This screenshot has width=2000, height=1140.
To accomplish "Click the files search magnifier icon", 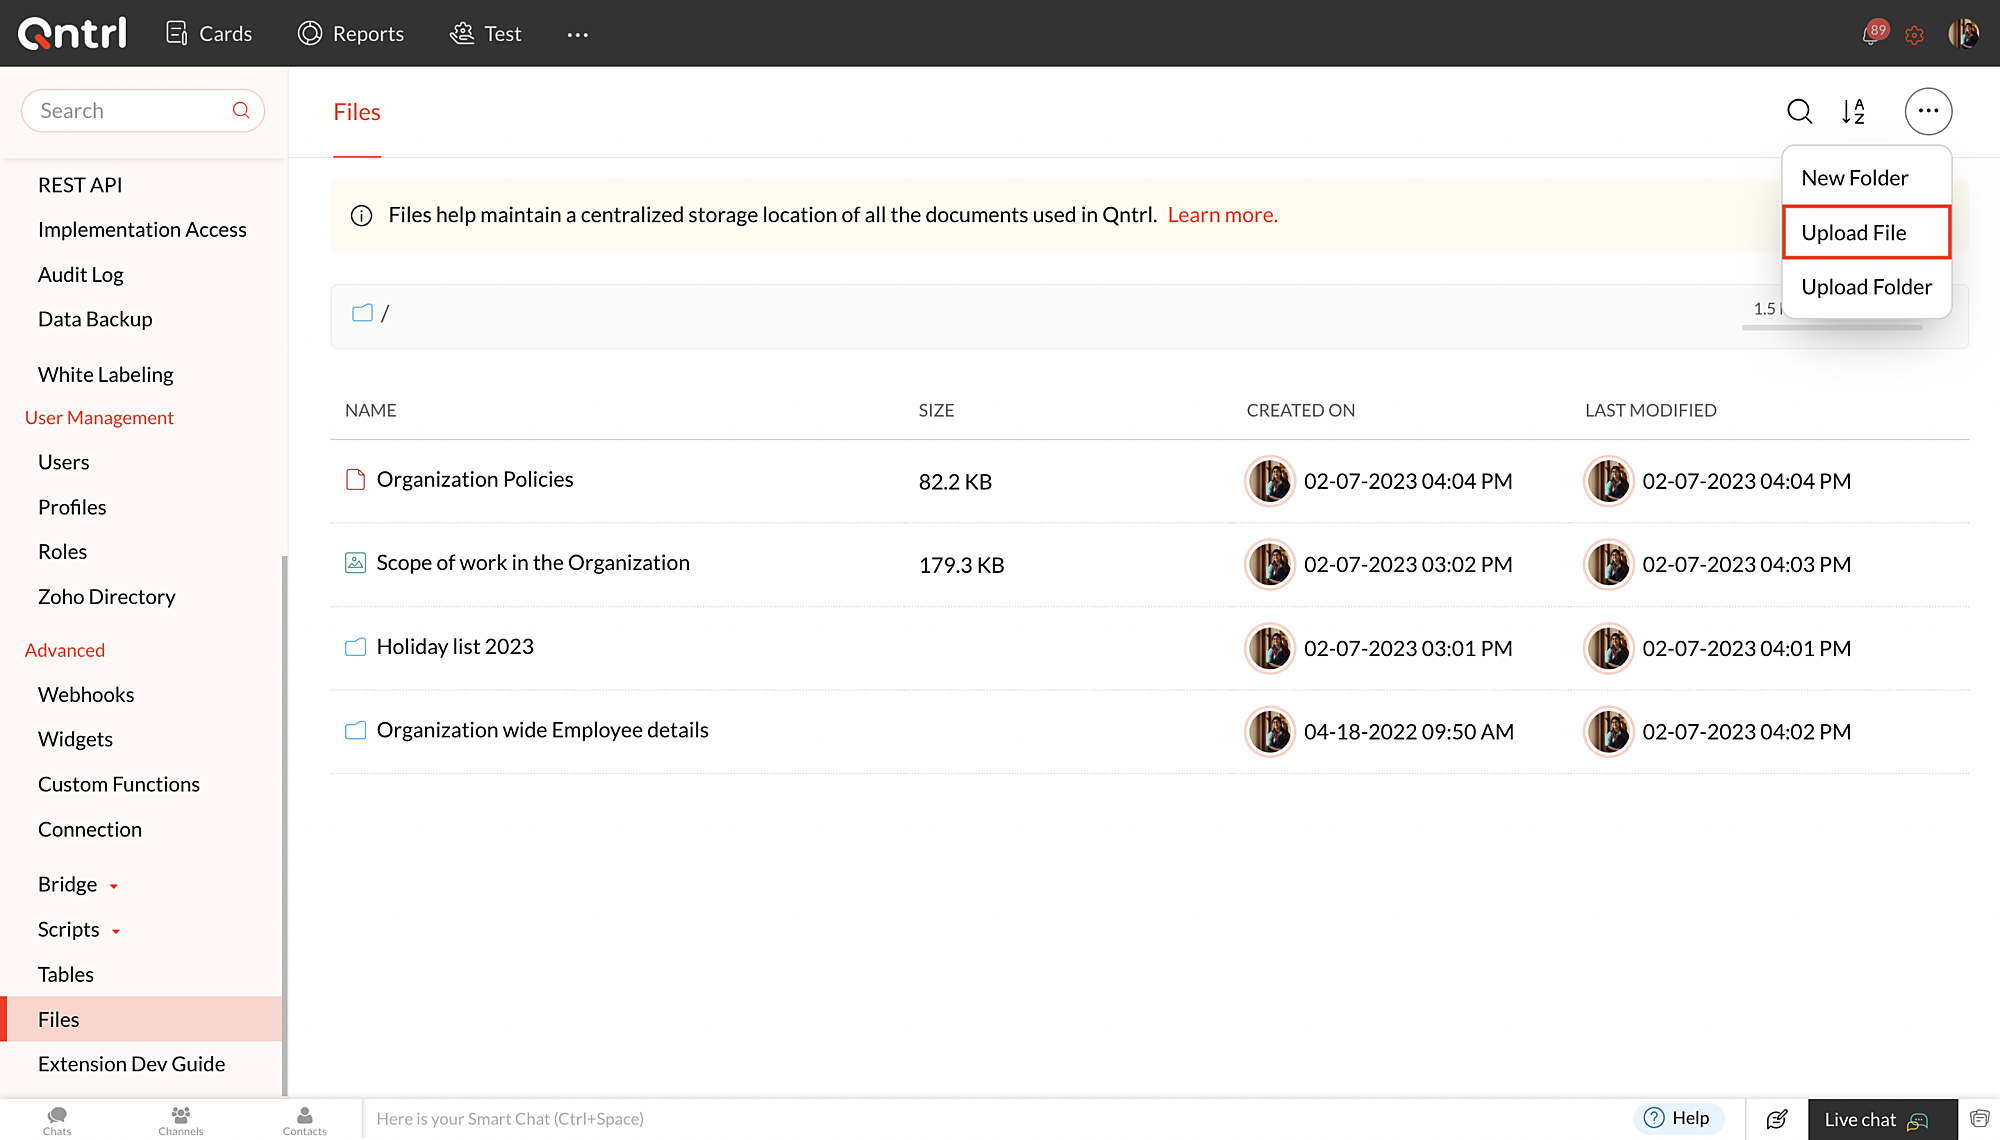I will [1799, 111].
